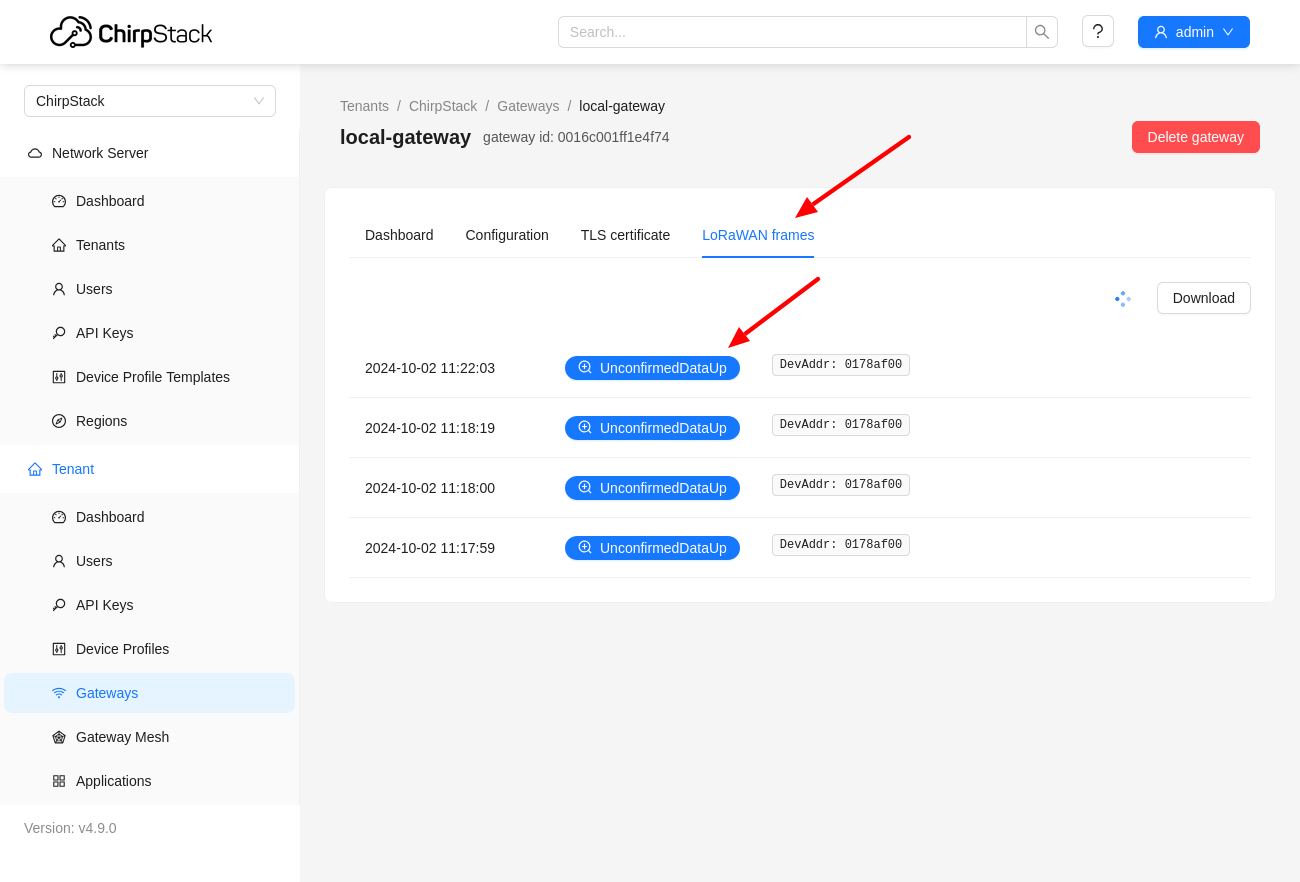Select the Regions menu item
Screen dimensions: 1300x882
click(x=150, y=421)
